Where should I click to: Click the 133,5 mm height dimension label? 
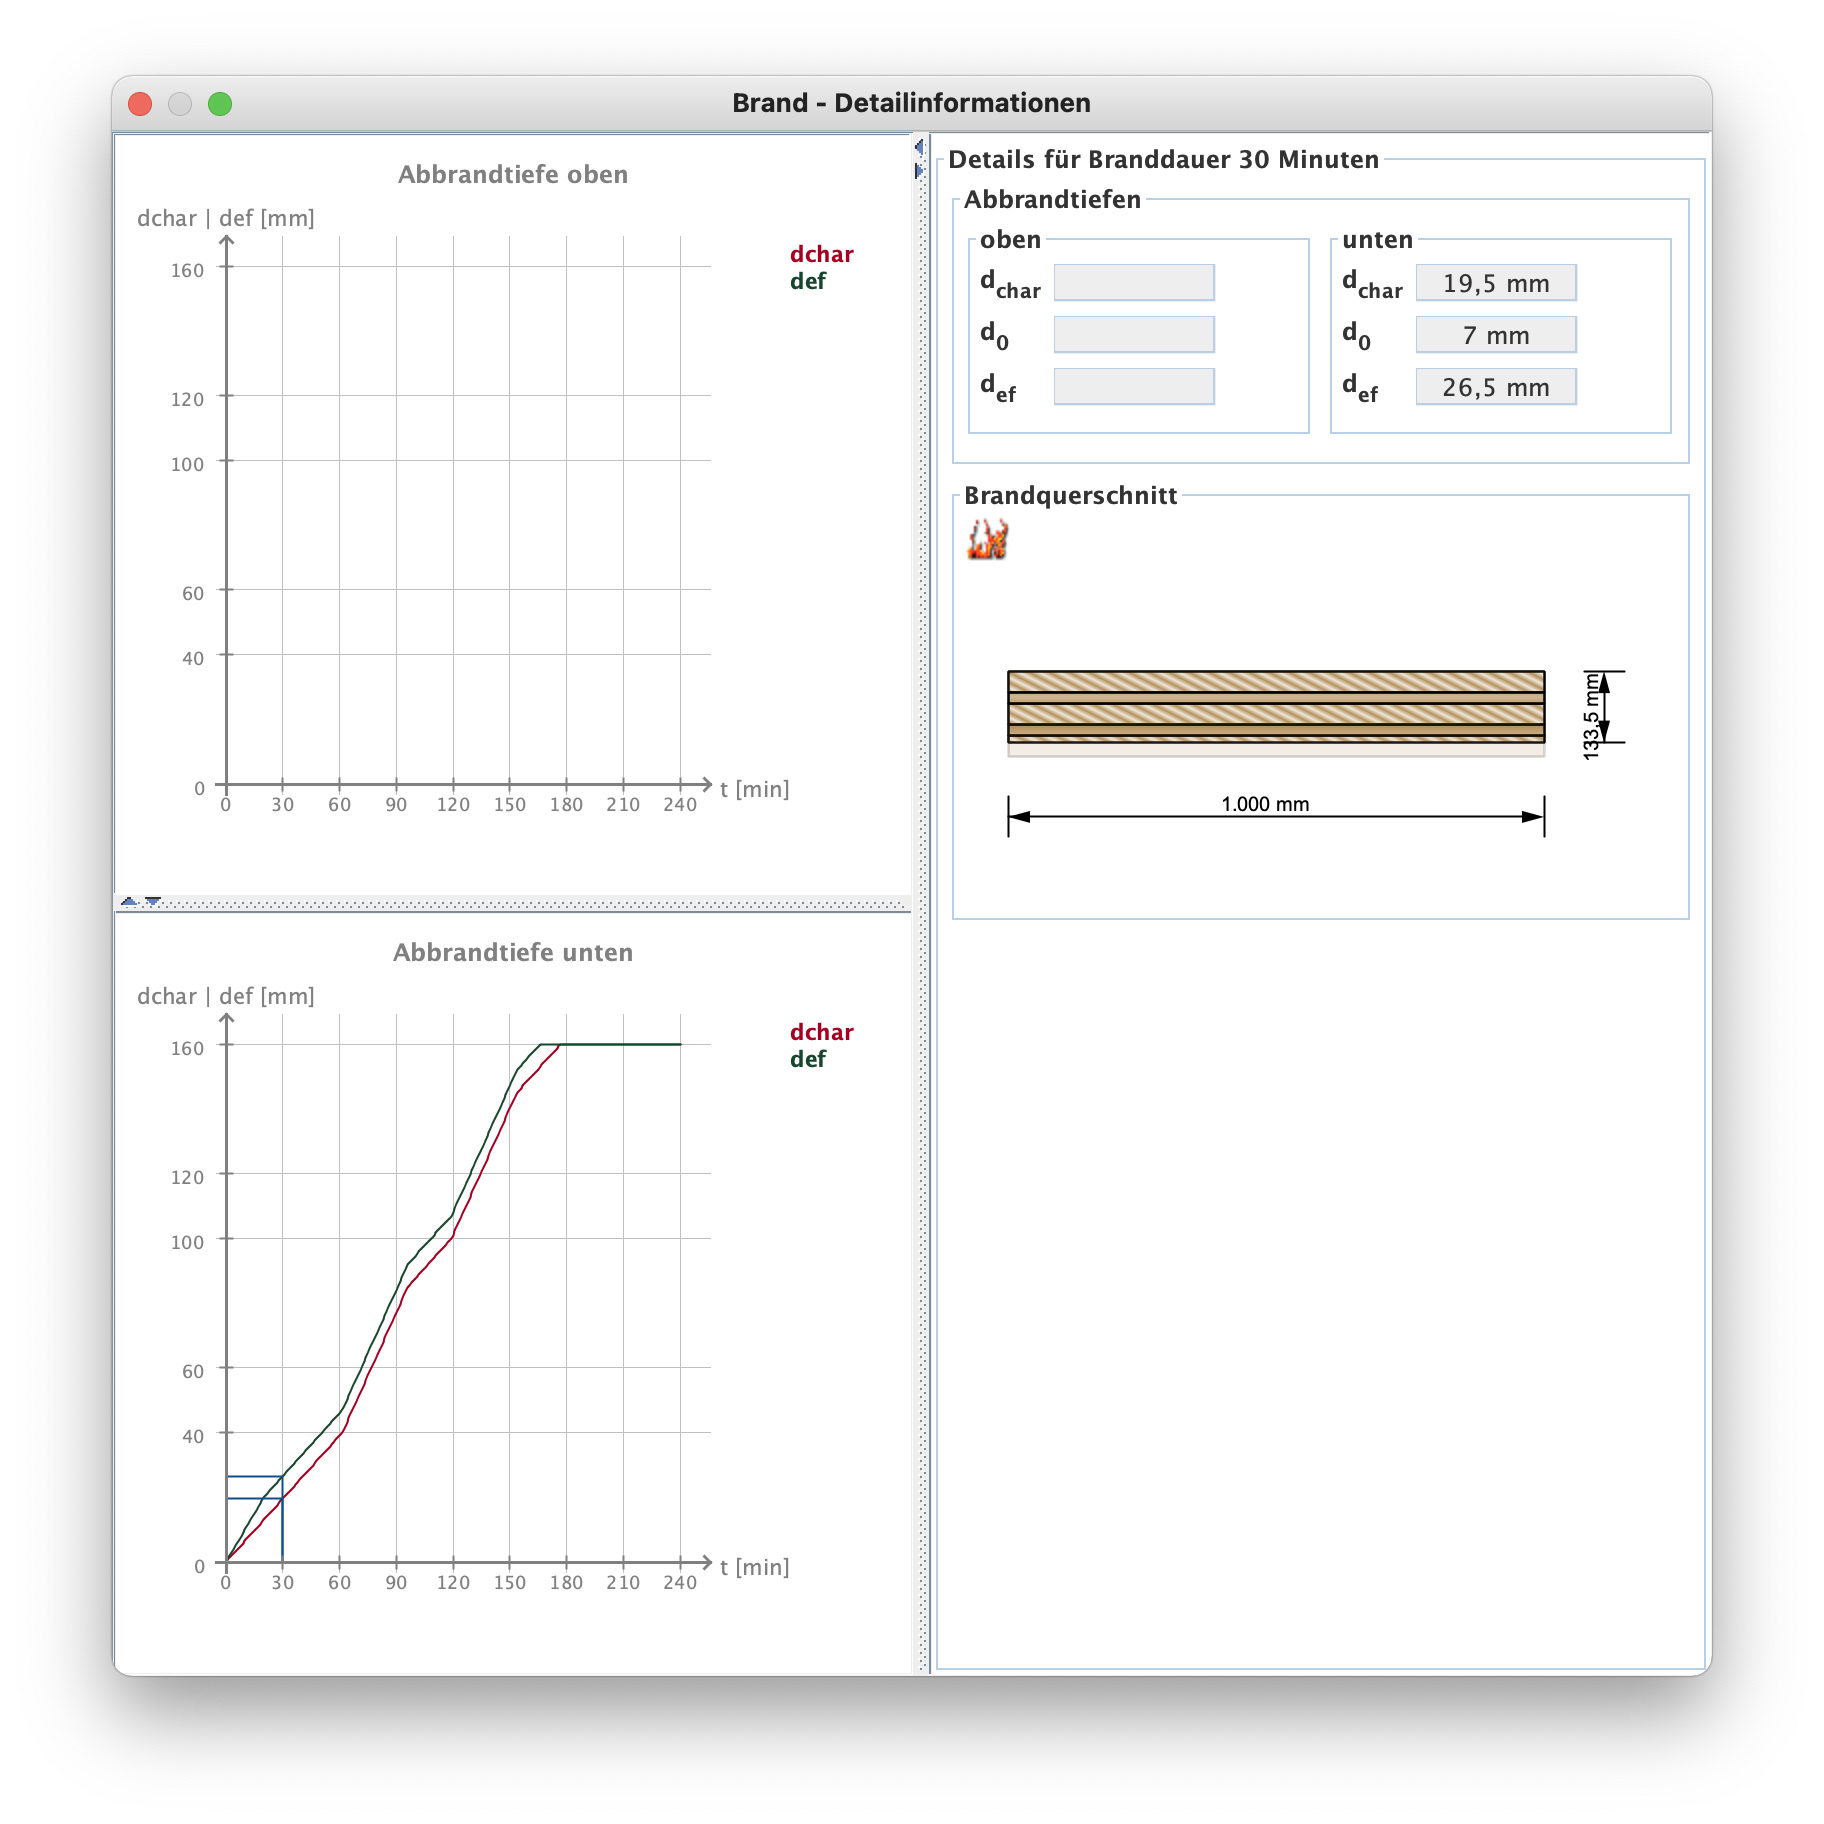coord(1591,716)
